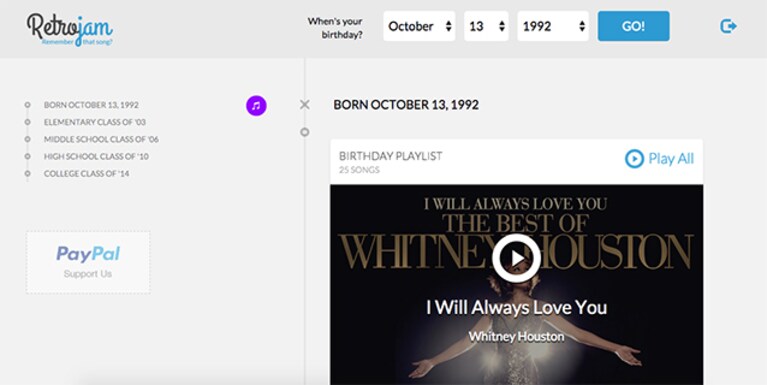Click the PayPal Support Us box
Image resolution: width=767 pixels, height=385 pixels.
88,262
